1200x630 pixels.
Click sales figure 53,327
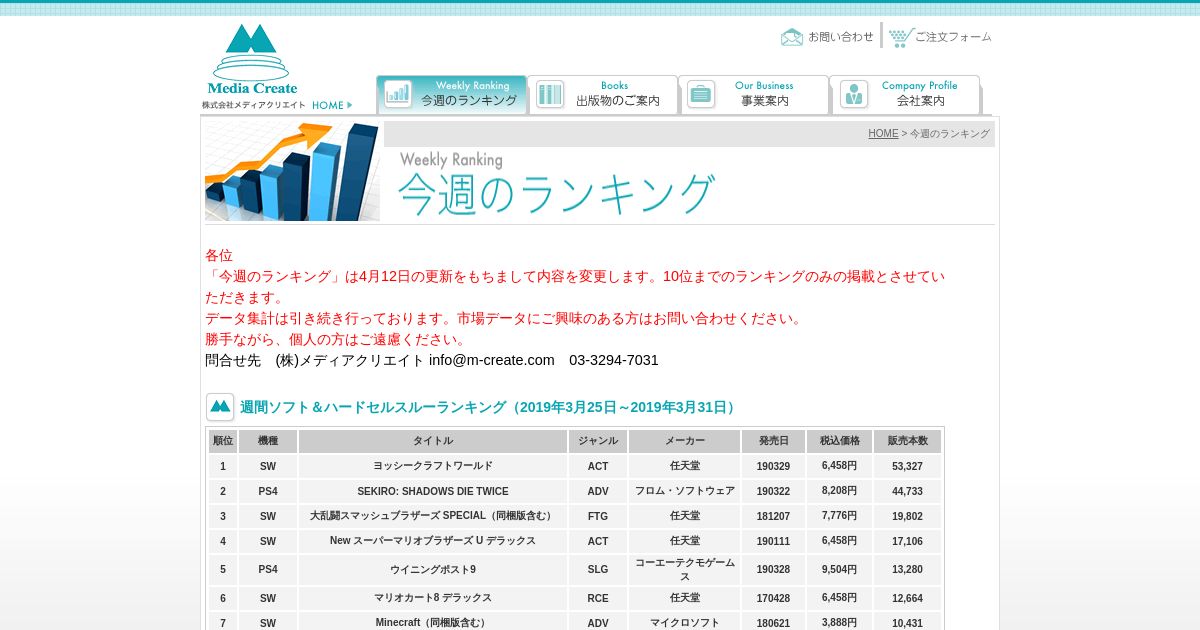point(907,466)
